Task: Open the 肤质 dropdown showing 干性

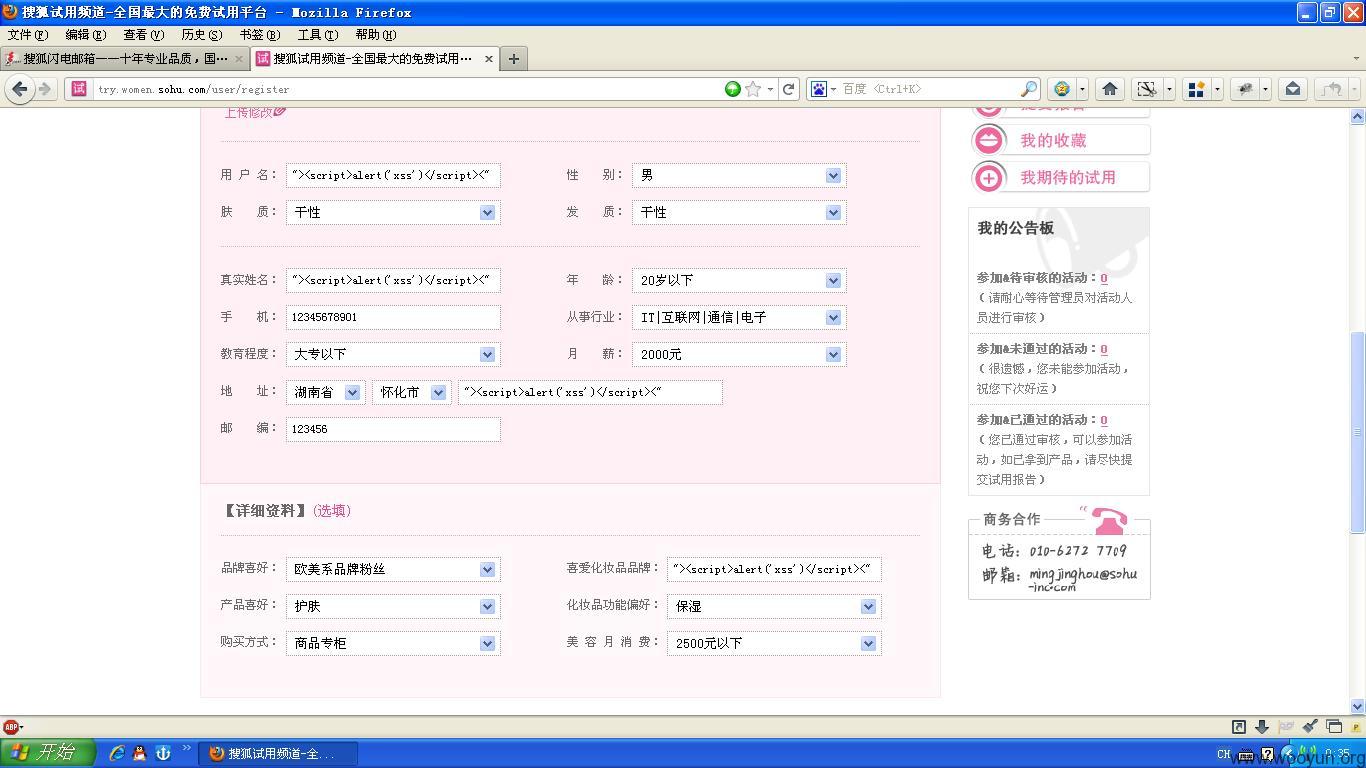Action: [x=393, y=212]
